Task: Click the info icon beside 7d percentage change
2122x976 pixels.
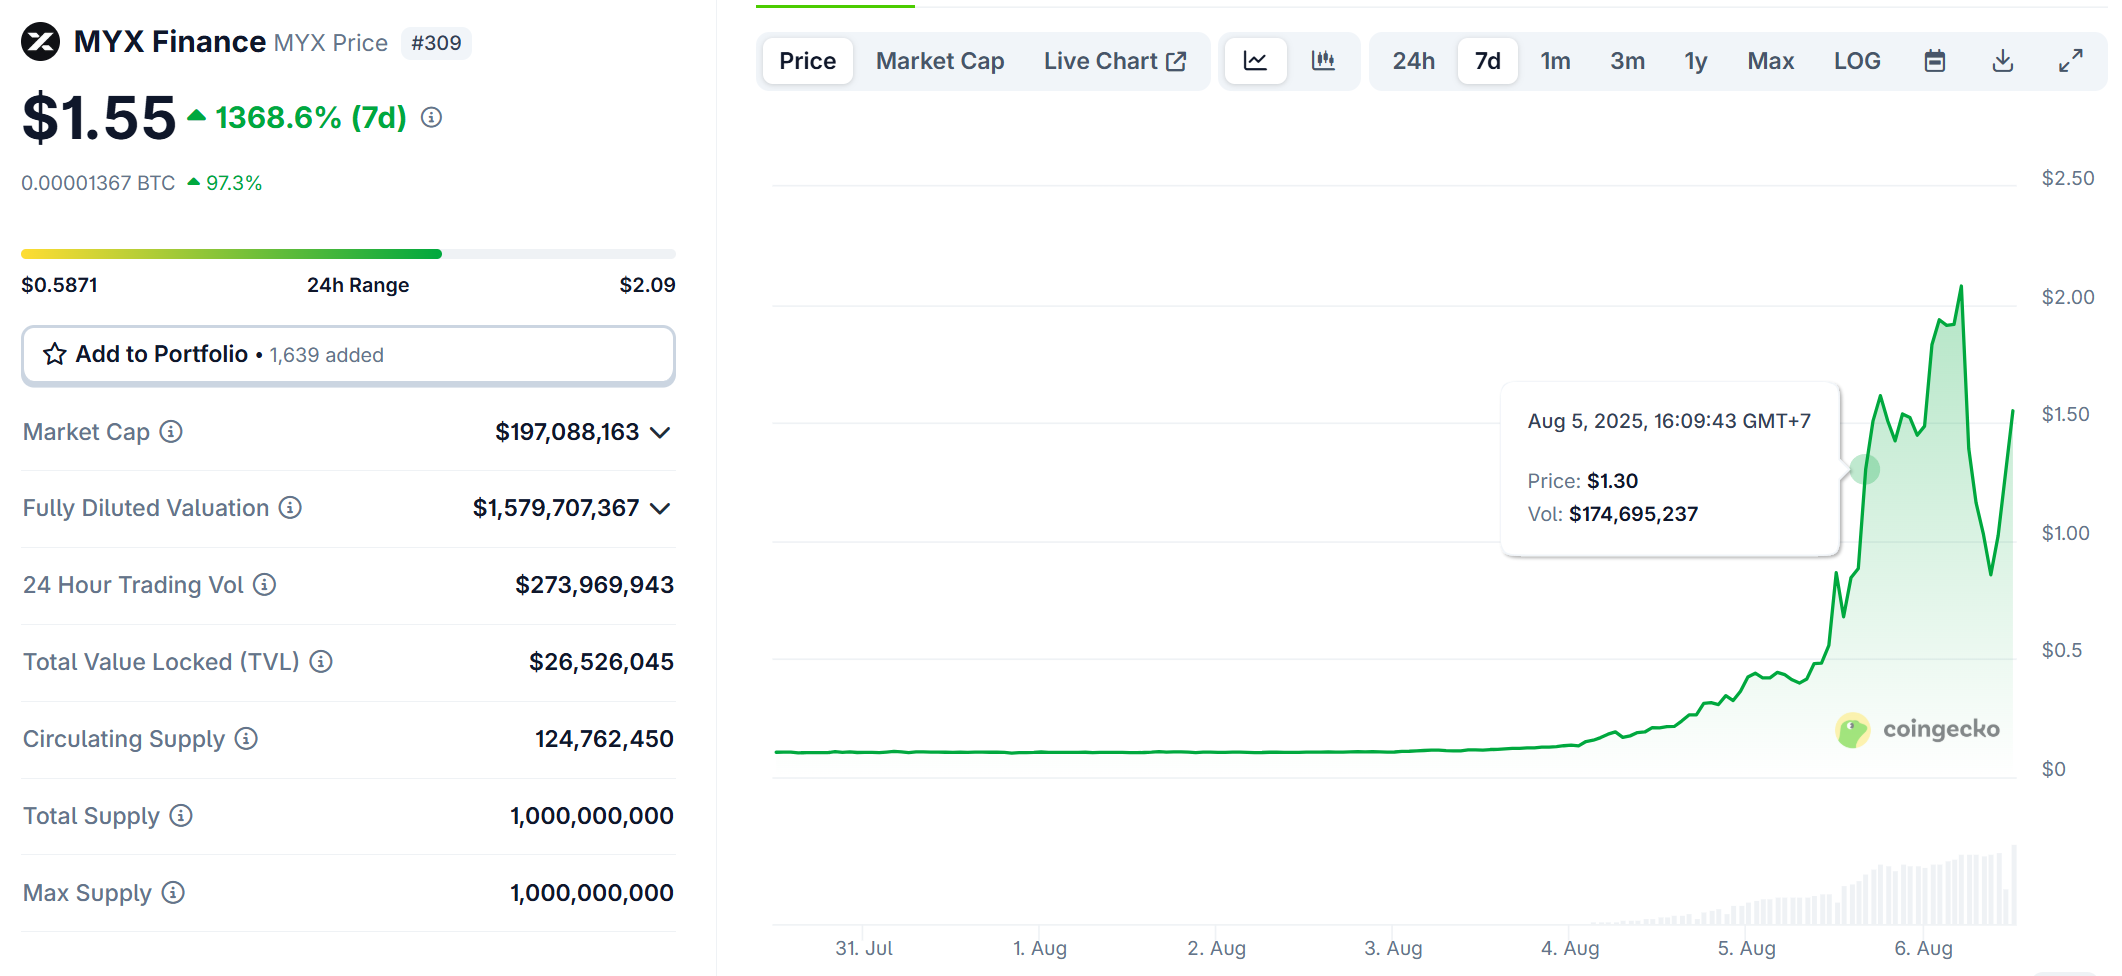Action: point(431,118)
